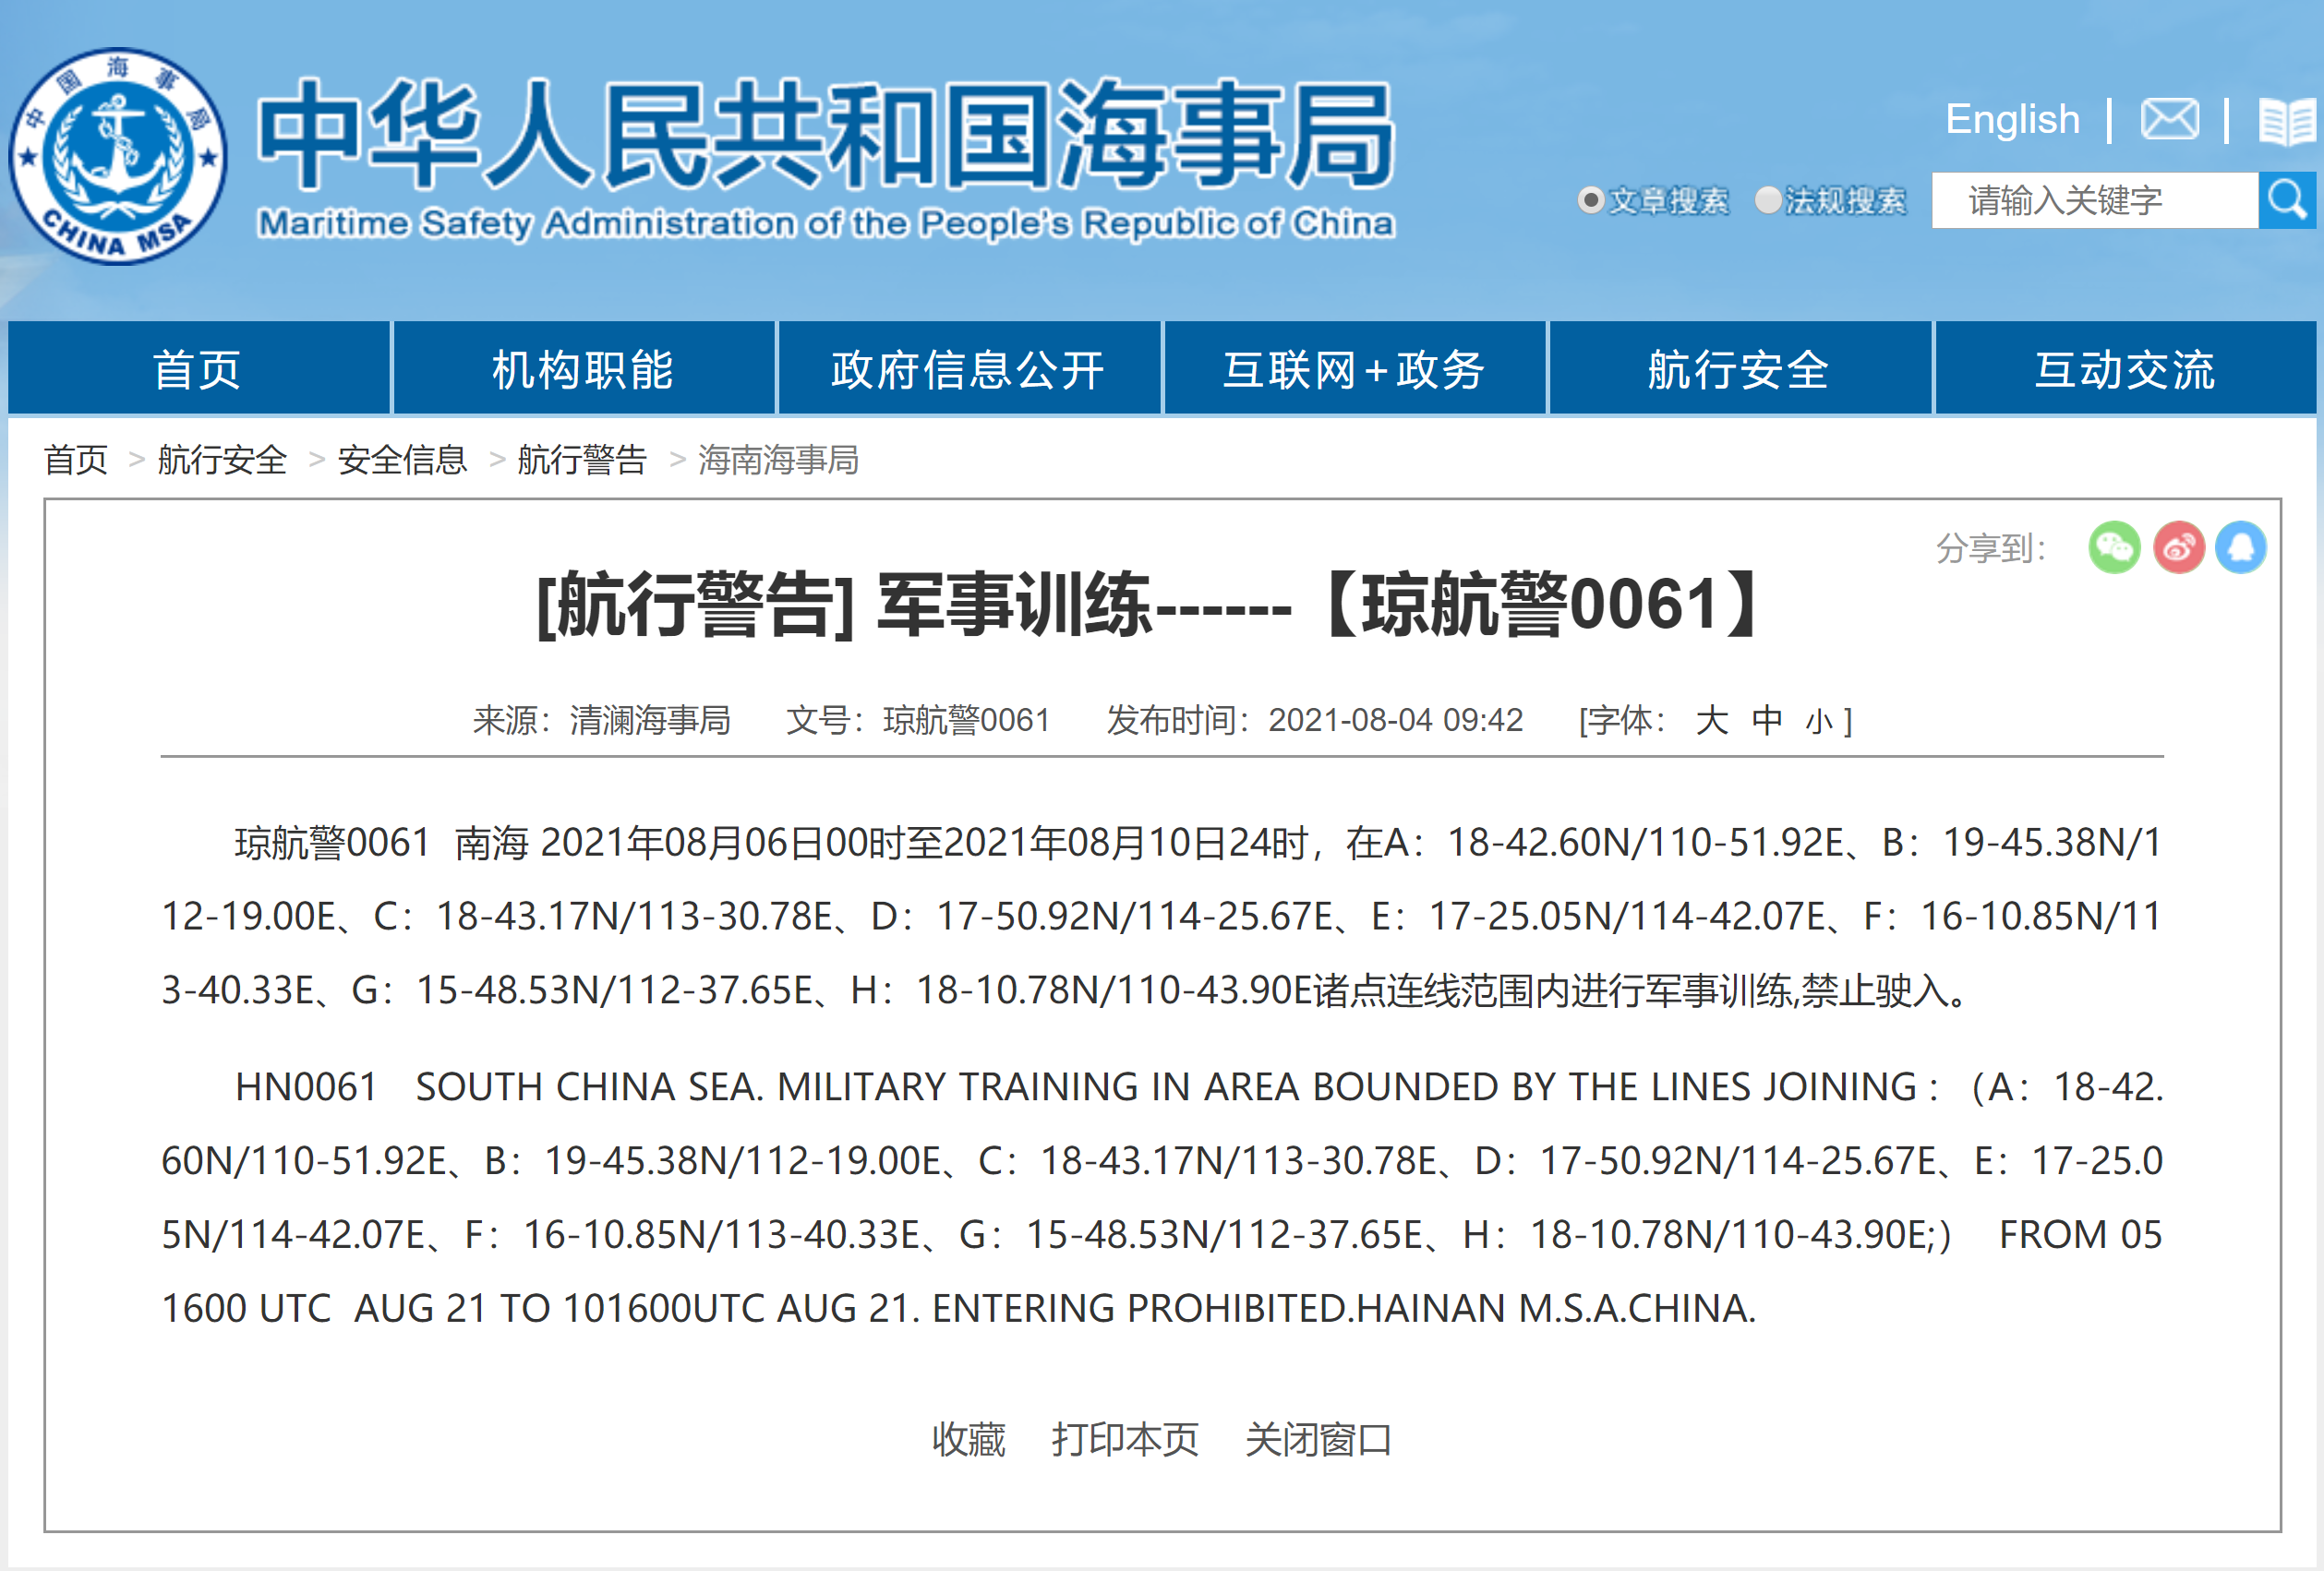Select 文章搜索 radio option
Screen dimensions: 2324x1571
pyautogui.click(x=1590, y=200)
